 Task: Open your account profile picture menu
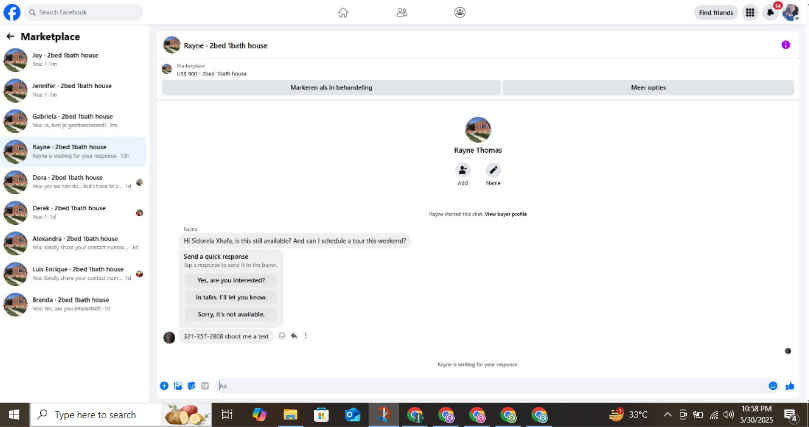790,12
